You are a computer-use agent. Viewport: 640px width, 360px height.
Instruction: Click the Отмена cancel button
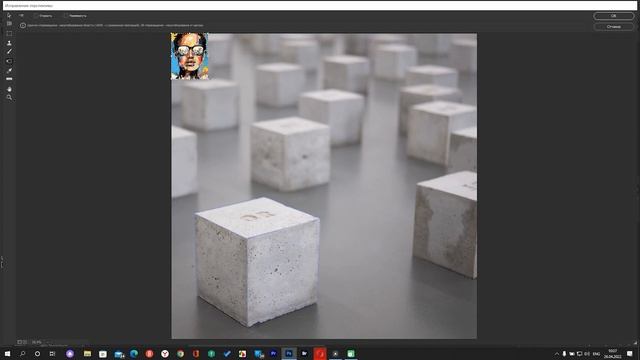(613, 27)
